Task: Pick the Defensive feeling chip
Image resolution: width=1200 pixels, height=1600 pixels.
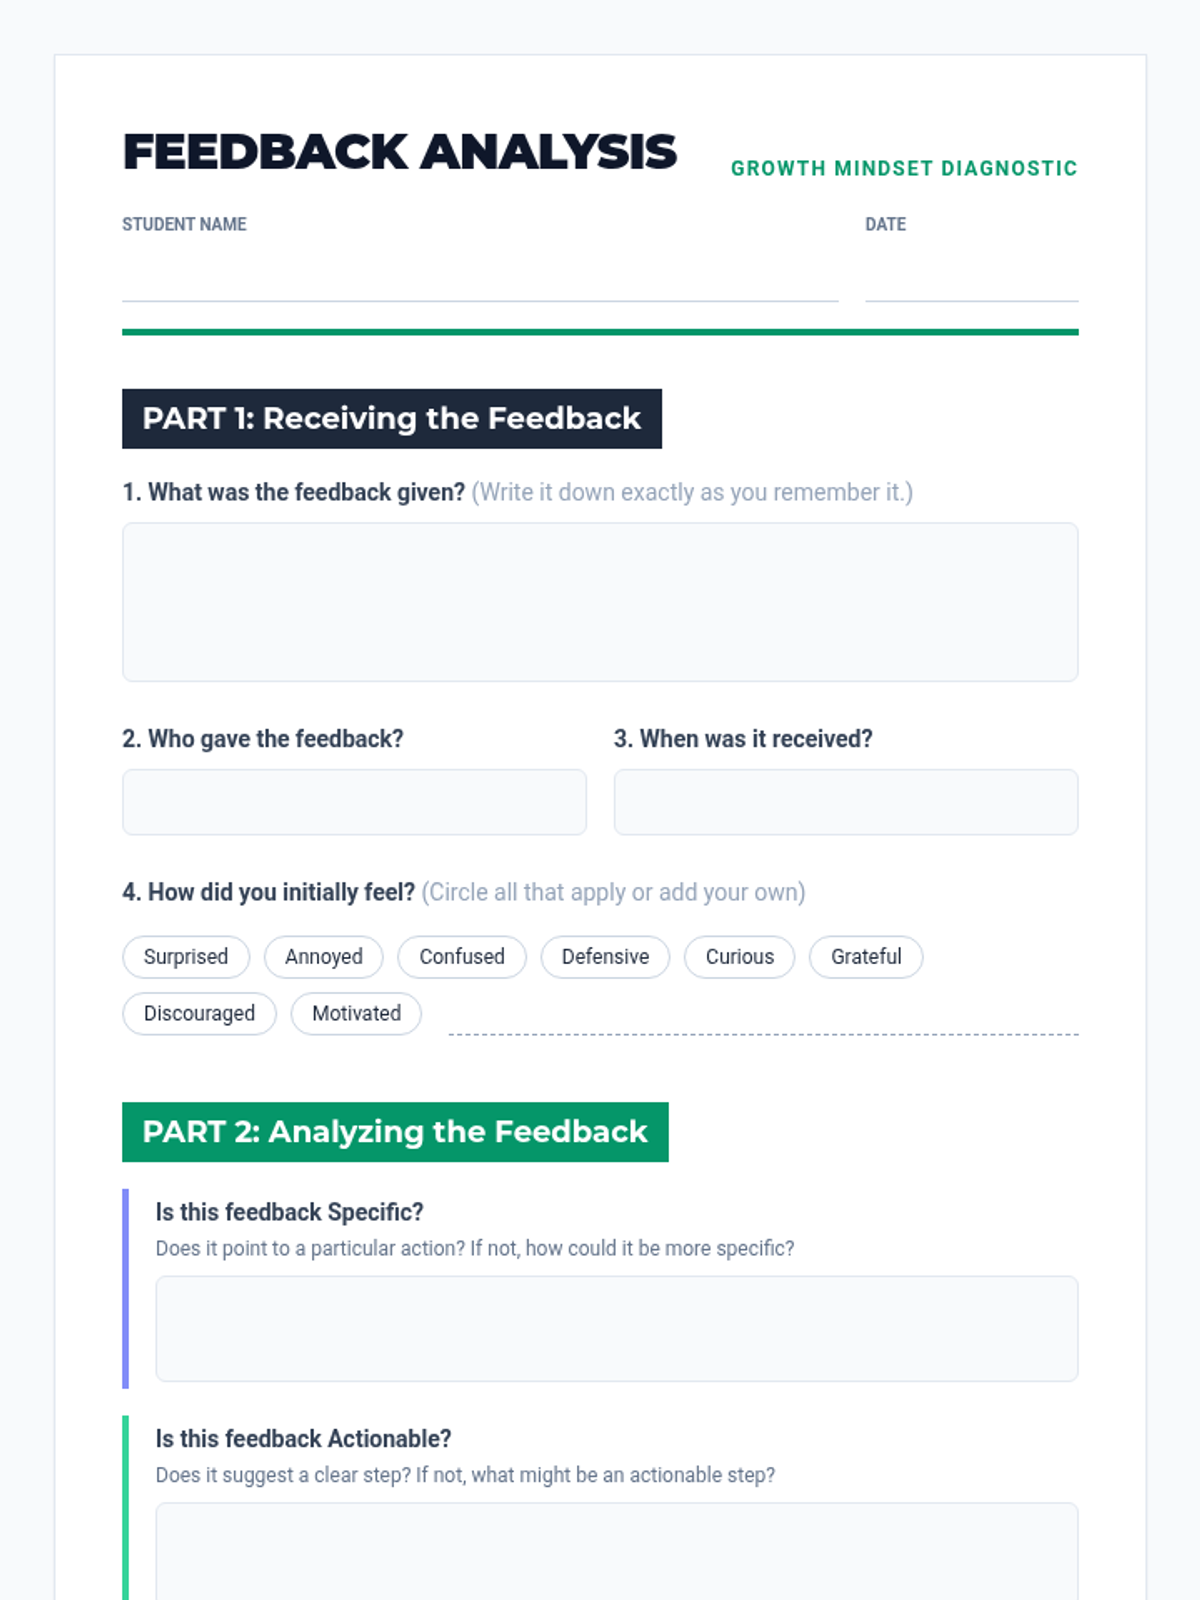Action: click(x=605, y=957)
